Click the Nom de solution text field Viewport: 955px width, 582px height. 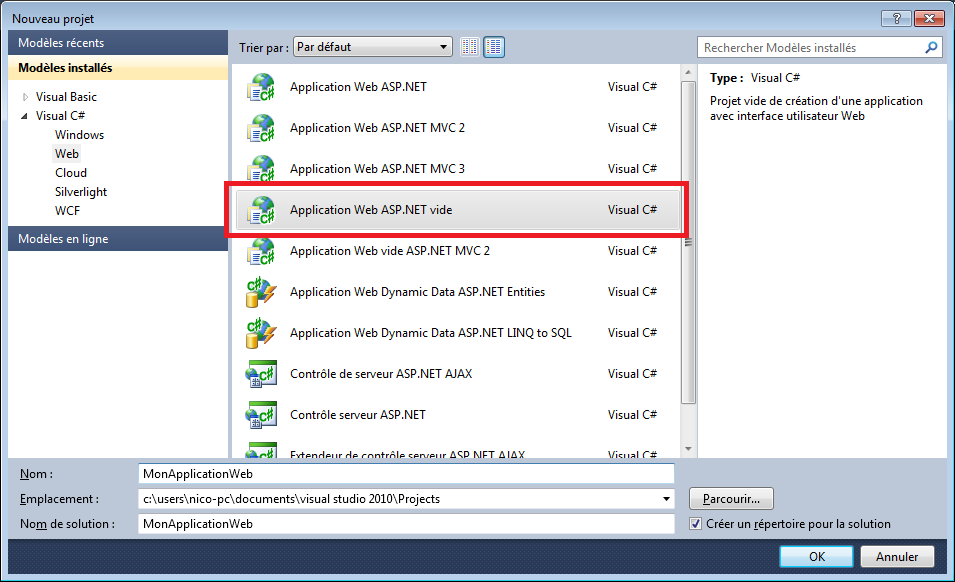(406, 524)
